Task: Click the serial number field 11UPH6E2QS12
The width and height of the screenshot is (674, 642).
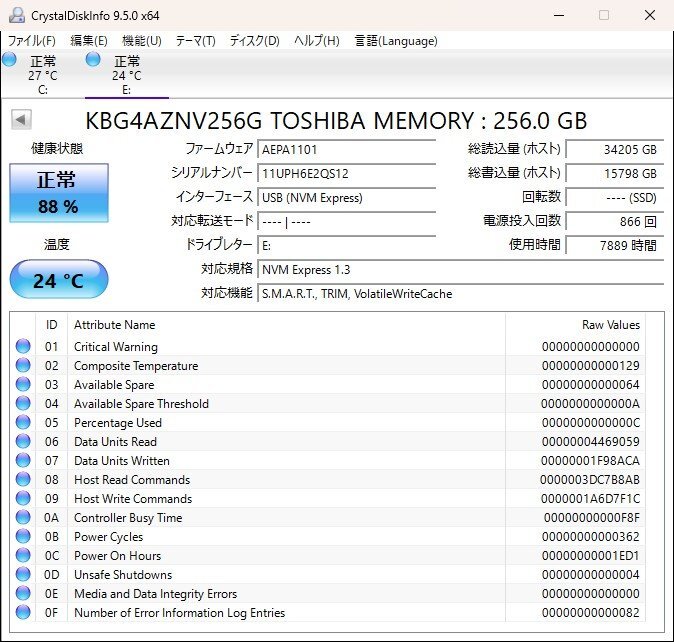Action: pos(346,174)
